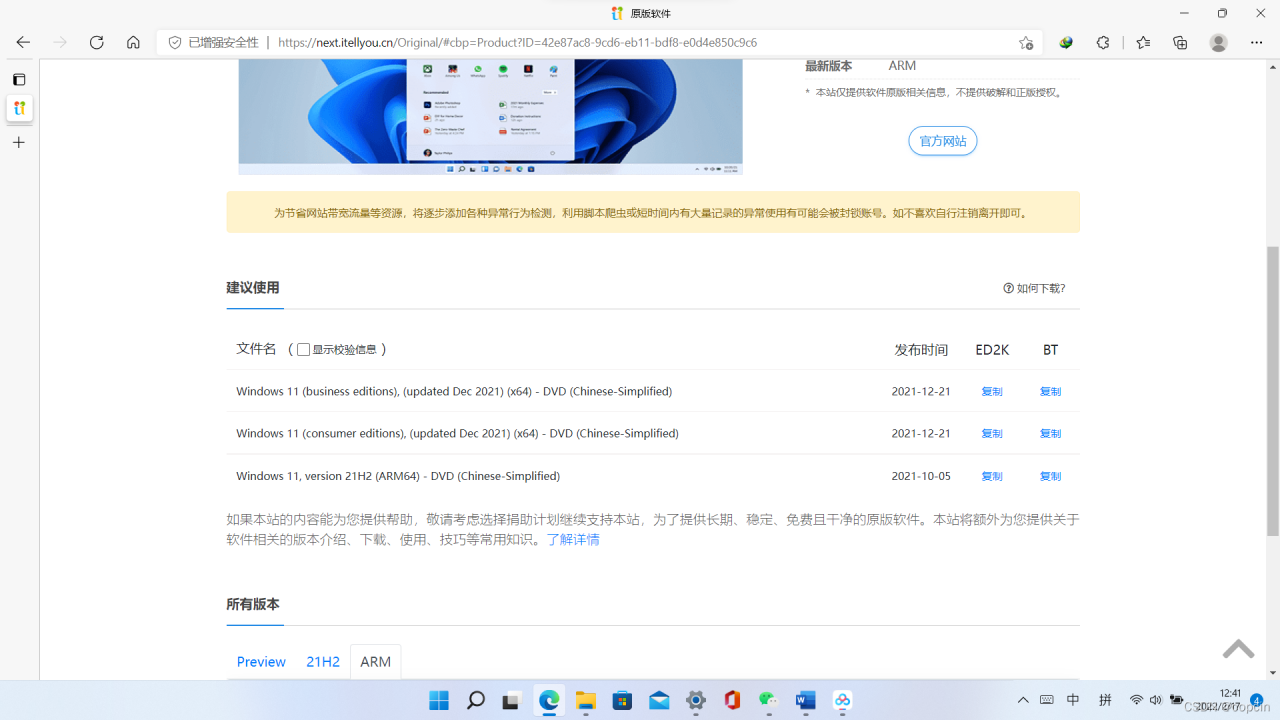This screenshot has width=1280, height=720.
Task: Open the Wi-Fi network tray icon
Action: [1136, 700]
